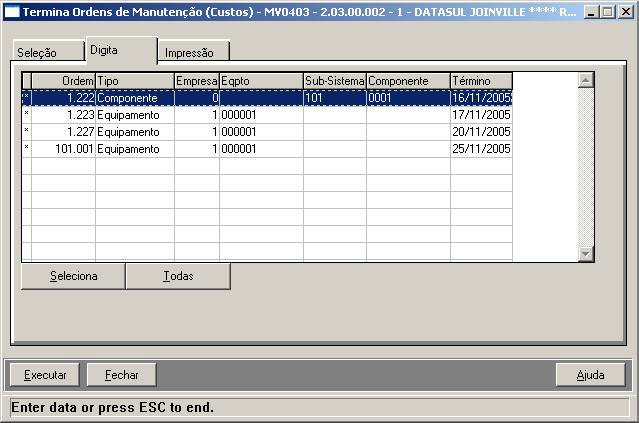The width and height of the screenshot is (639, 423).
Task: Click the Seleciona button
Action: point(73,276)
